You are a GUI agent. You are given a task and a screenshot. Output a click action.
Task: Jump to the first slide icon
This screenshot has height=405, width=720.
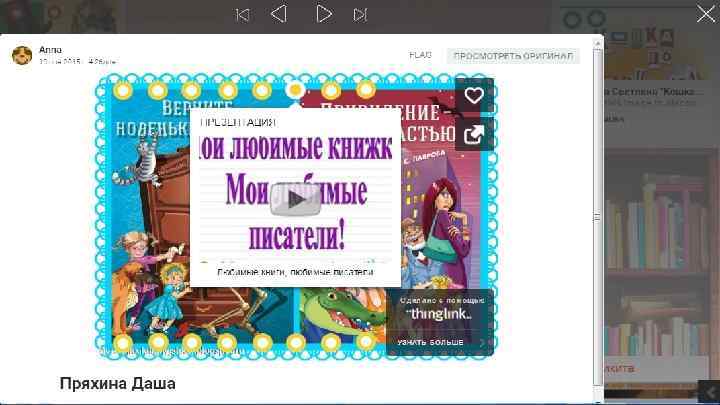[242, 15]
